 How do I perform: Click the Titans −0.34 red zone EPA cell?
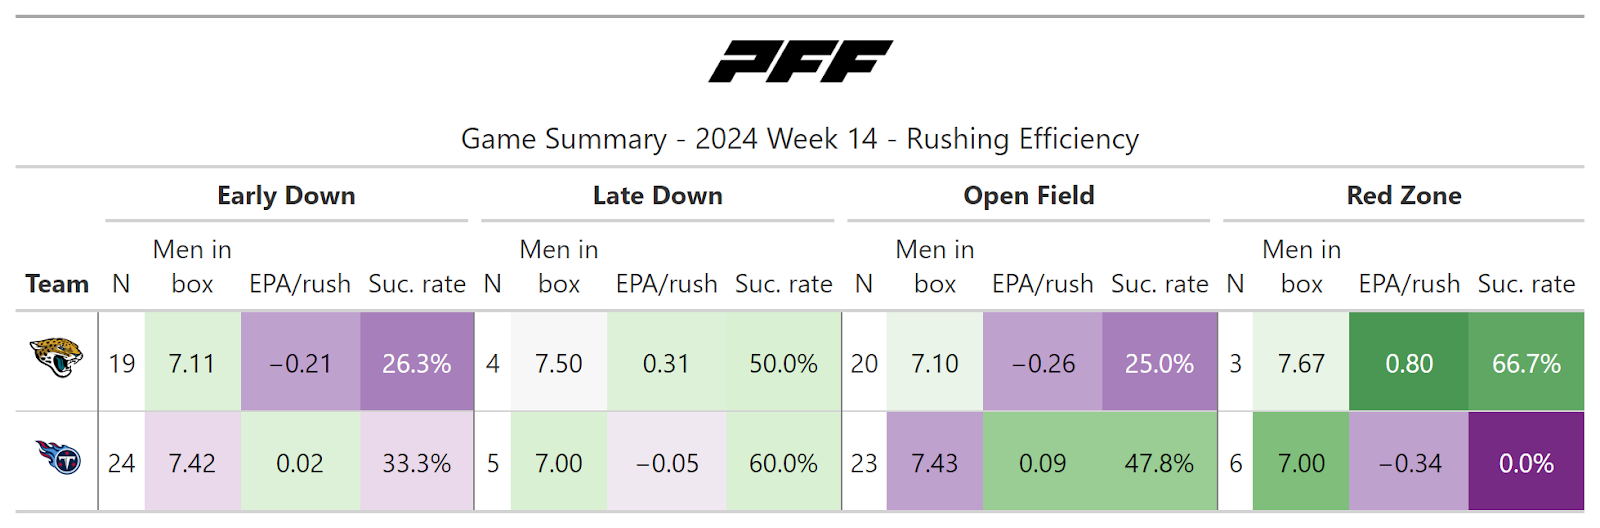point(1408,463)
